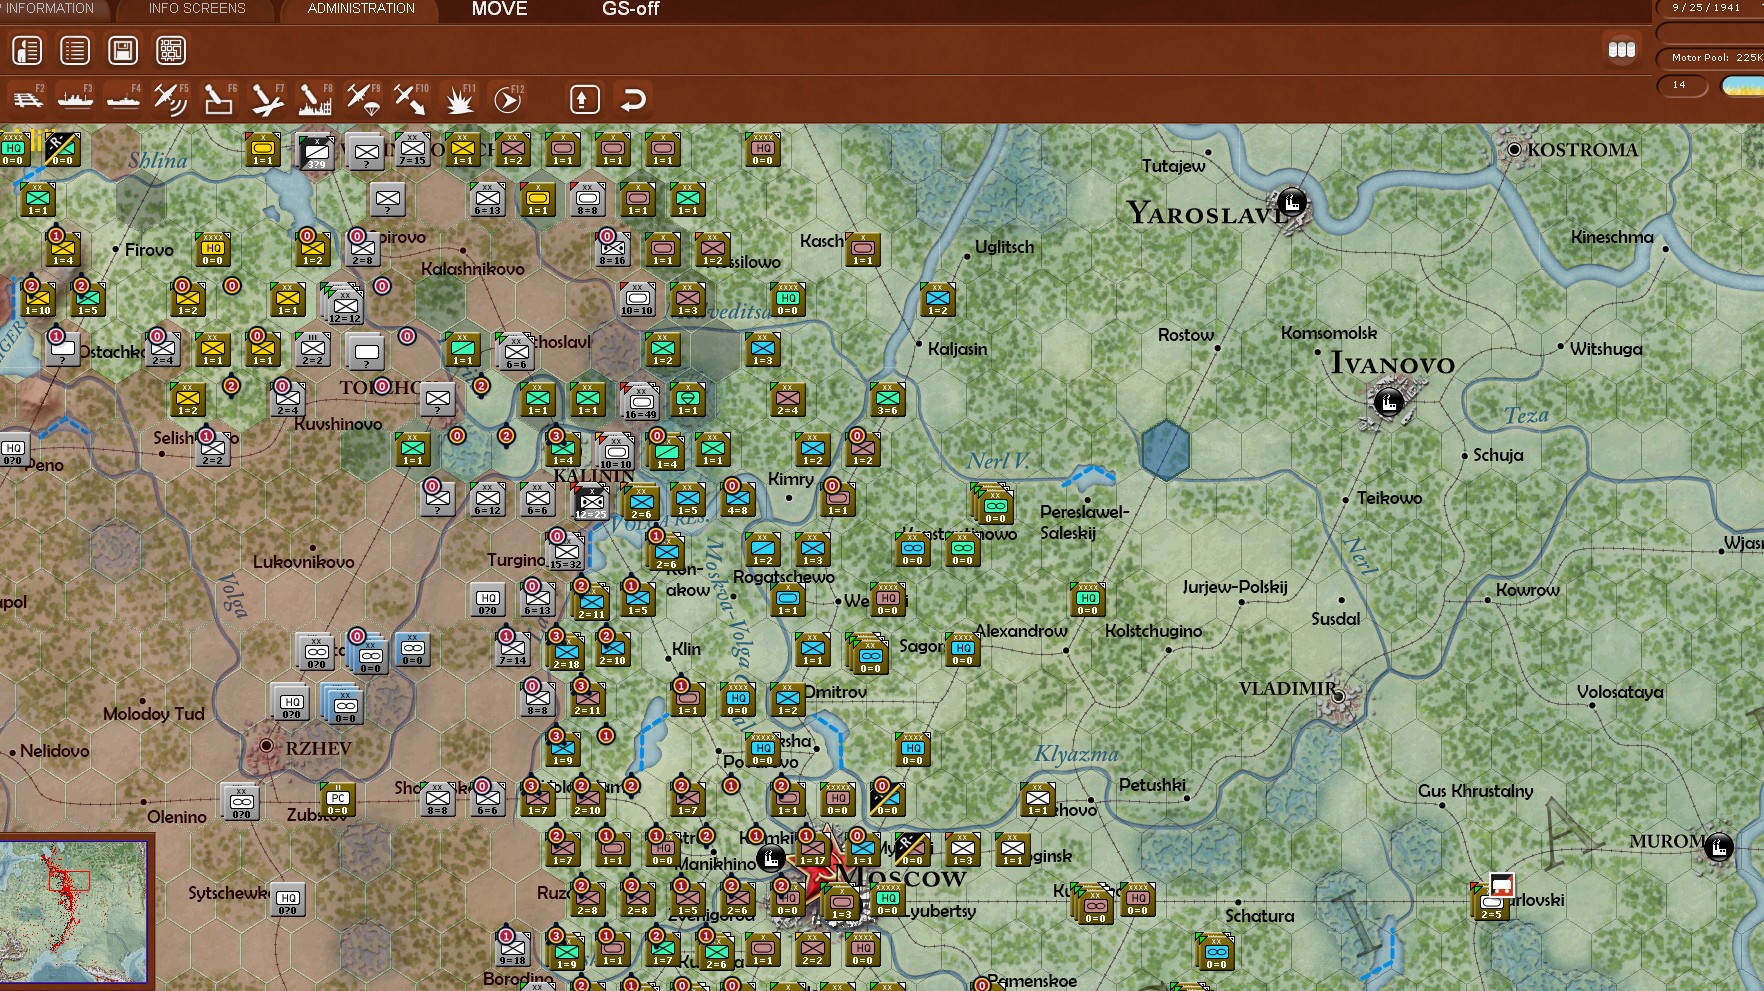The width and height of the screenshot is (1764, 991).
Task: Open the INFO SCREENS tab
Action: (x=197, y=9)
